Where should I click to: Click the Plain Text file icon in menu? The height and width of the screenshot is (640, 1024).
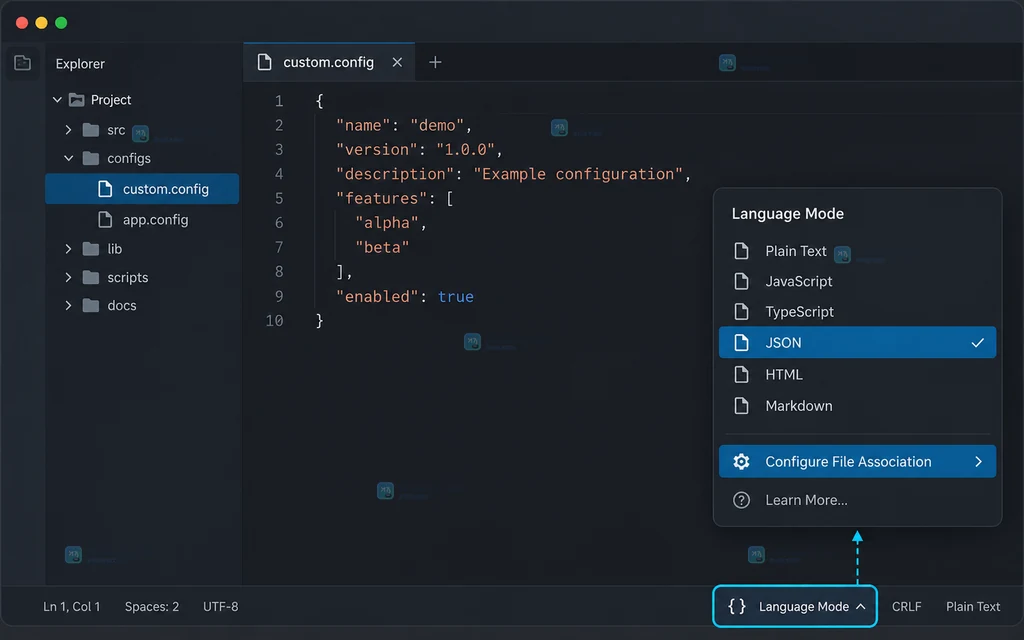click(741, 251)
